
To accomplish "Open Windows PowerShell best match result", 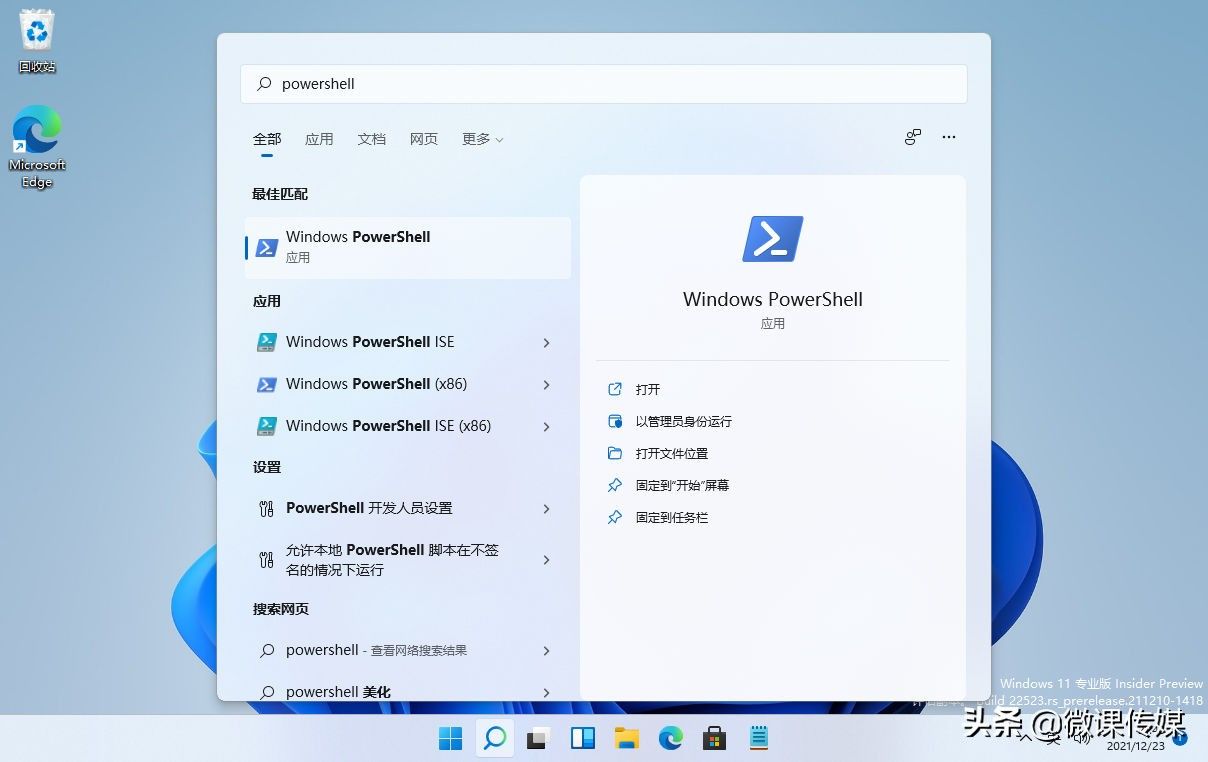I will point(408,247).
